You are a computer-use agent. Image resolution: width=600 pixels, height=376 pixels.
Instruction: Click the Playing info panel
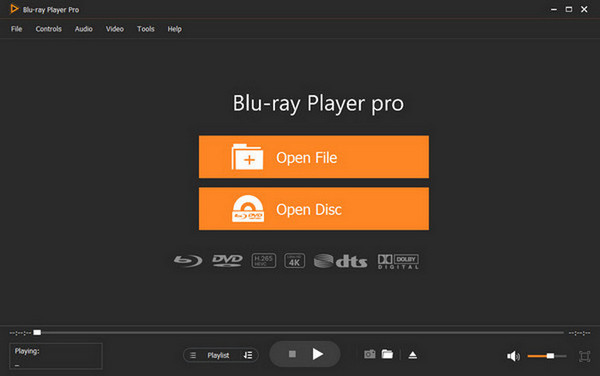[x=56, y=356]
